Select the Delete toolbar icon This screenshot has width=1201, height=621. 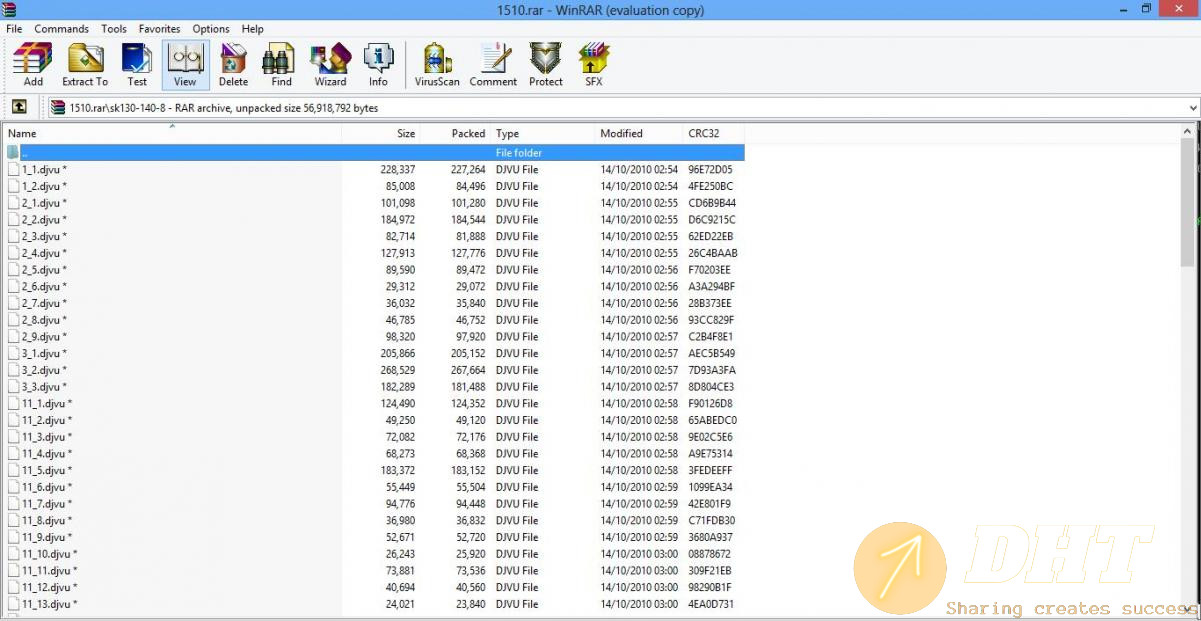233,65
